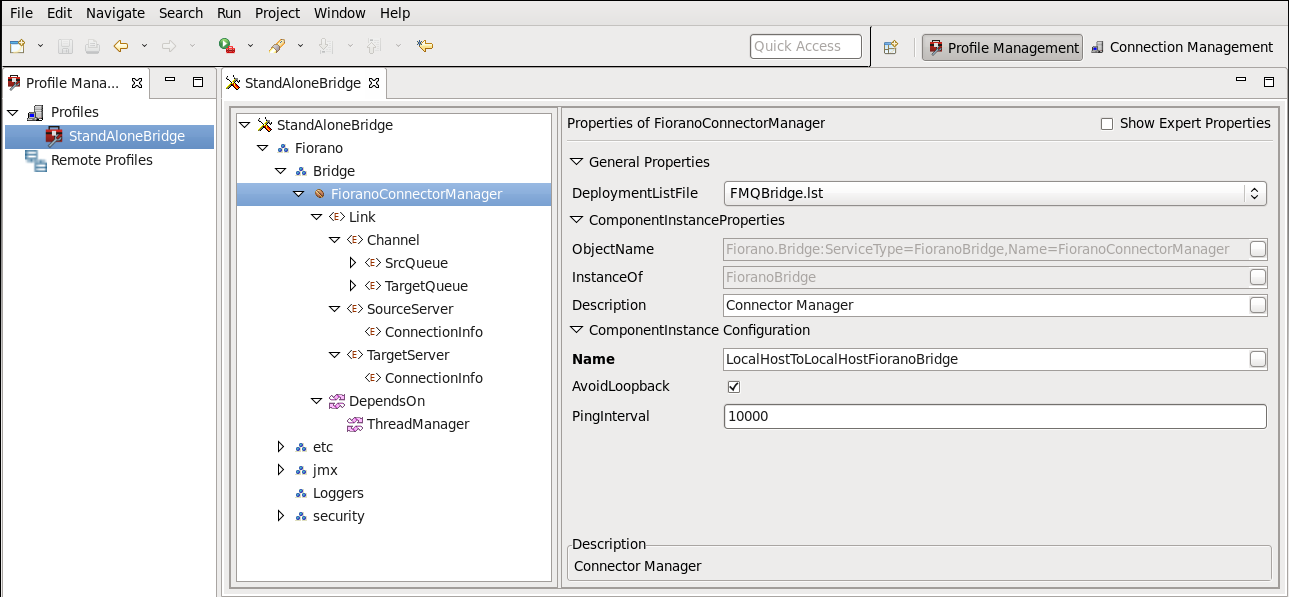Open the File menu

[21, 13]
